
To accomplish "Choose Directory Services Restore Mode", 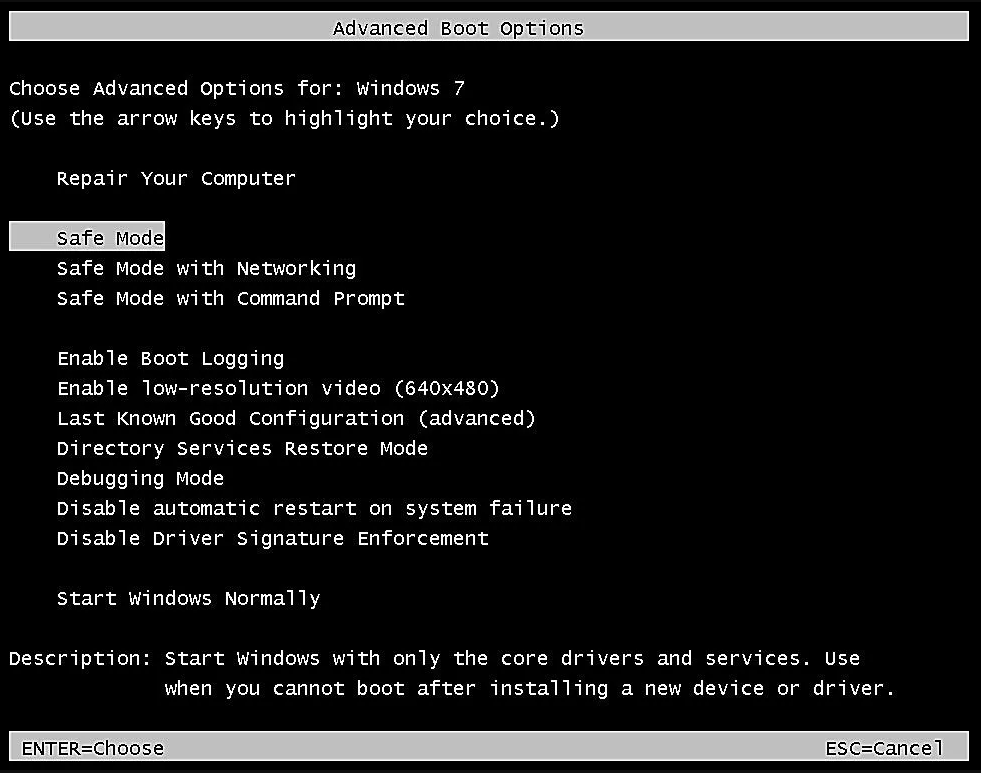I will coord(242,448).
